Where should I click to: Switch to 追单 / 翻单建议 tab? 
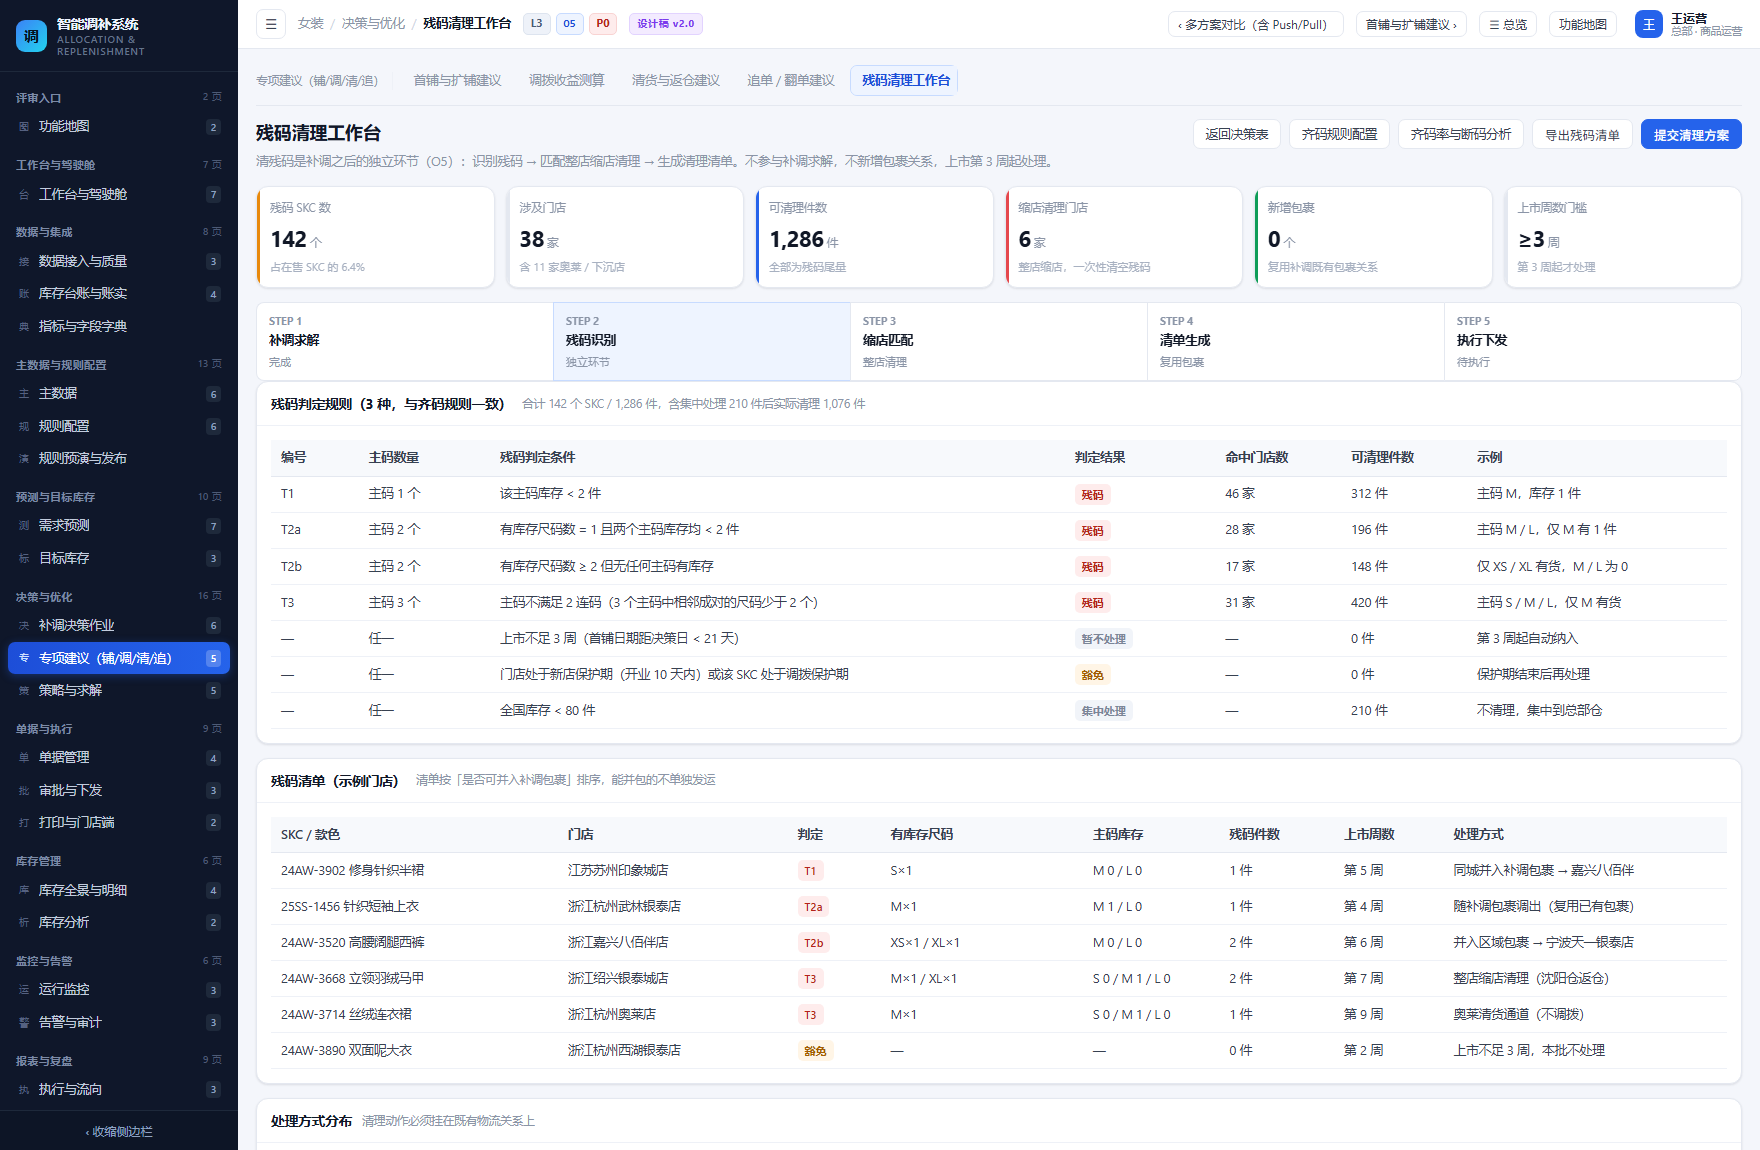click(791, 80)
